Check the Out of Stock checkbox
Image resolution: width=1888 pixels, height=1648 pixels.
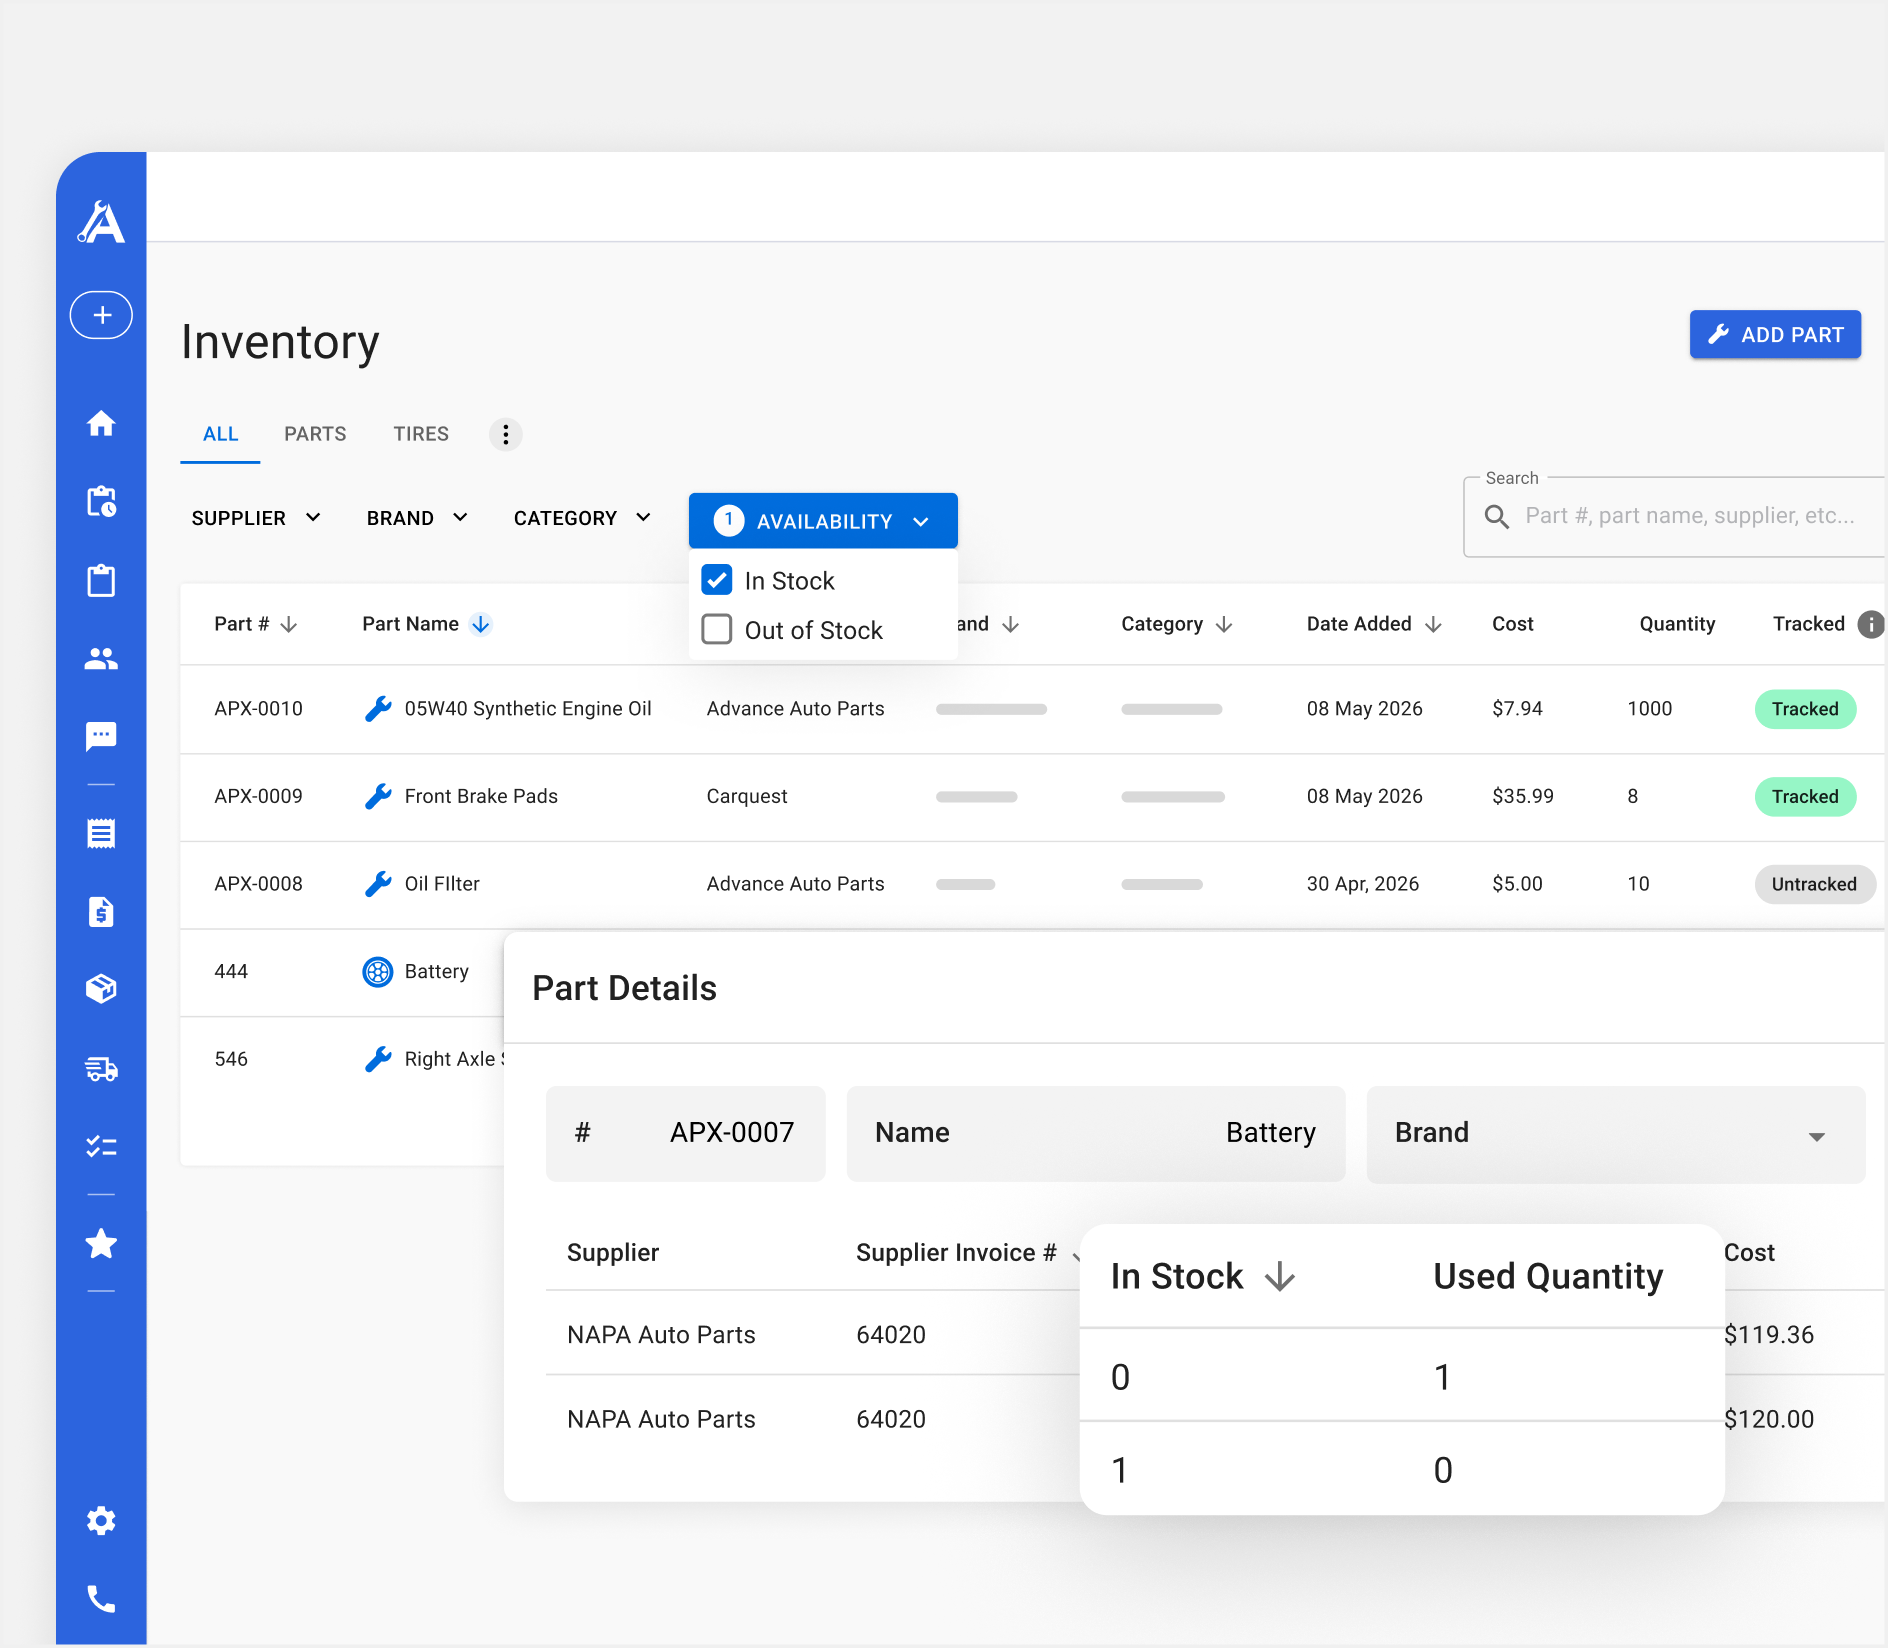pos(717,630)
